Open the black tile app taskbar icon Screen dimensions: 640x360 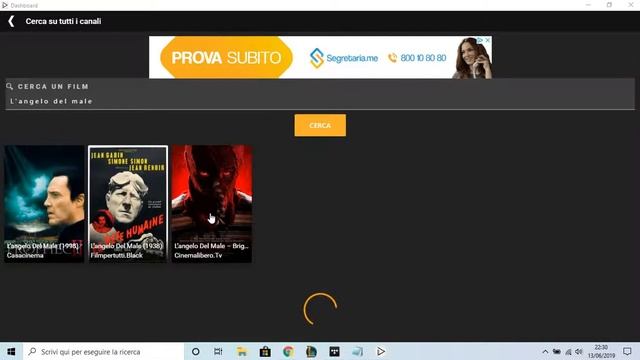(x=334, y=351)
